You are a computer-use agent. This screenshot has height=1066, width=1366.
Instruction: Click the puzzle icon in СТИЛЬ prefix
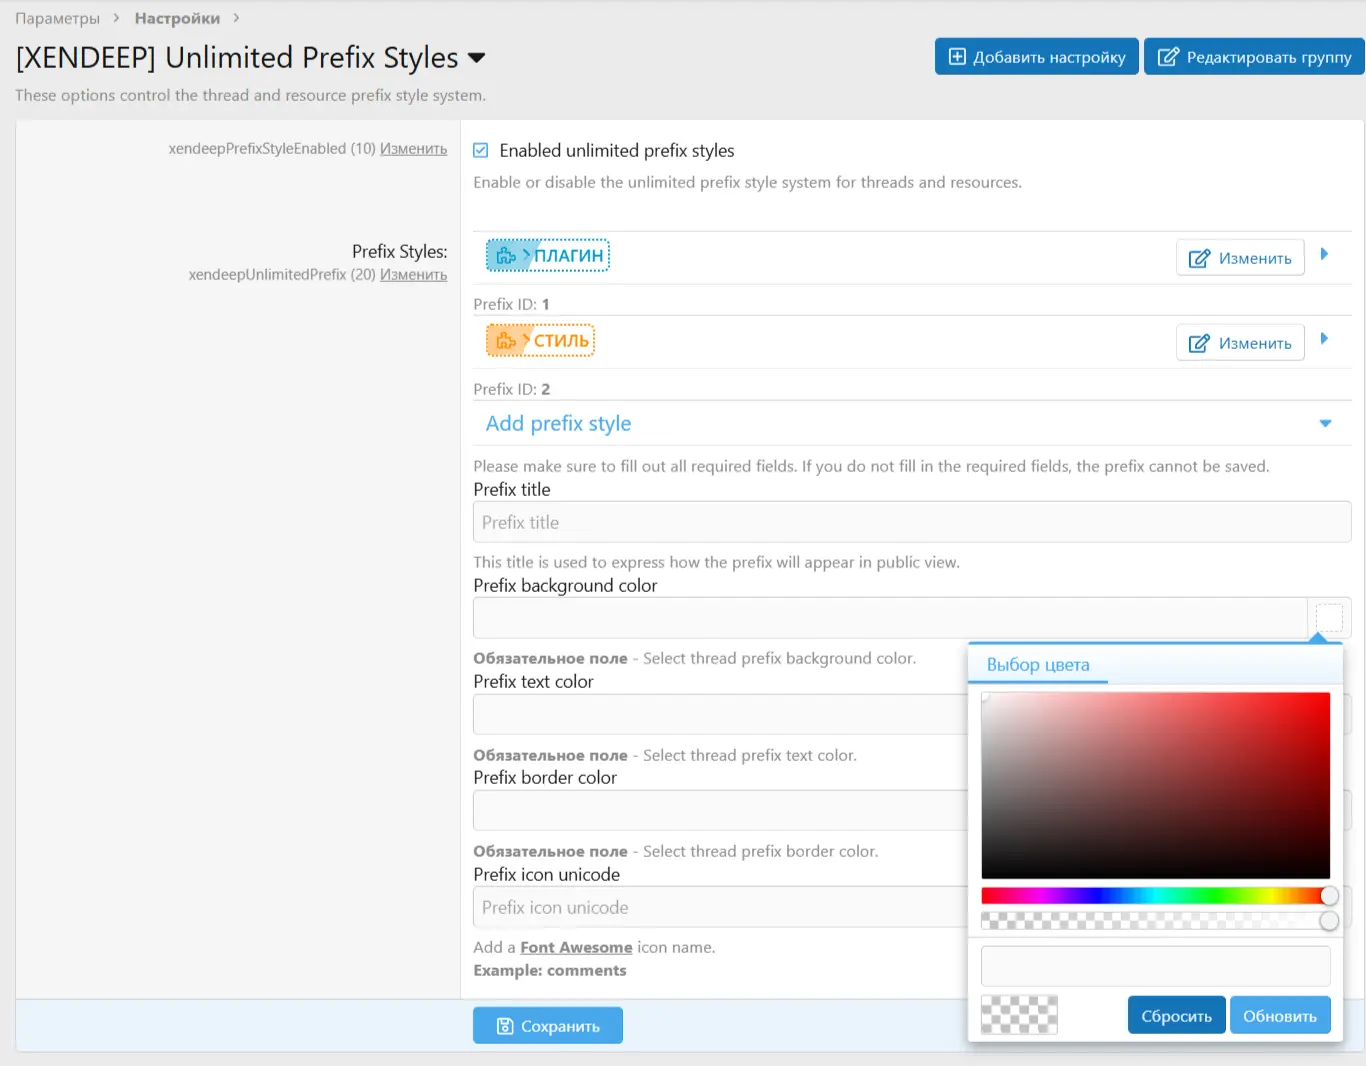pyautogui.click(x=506, y=341)
